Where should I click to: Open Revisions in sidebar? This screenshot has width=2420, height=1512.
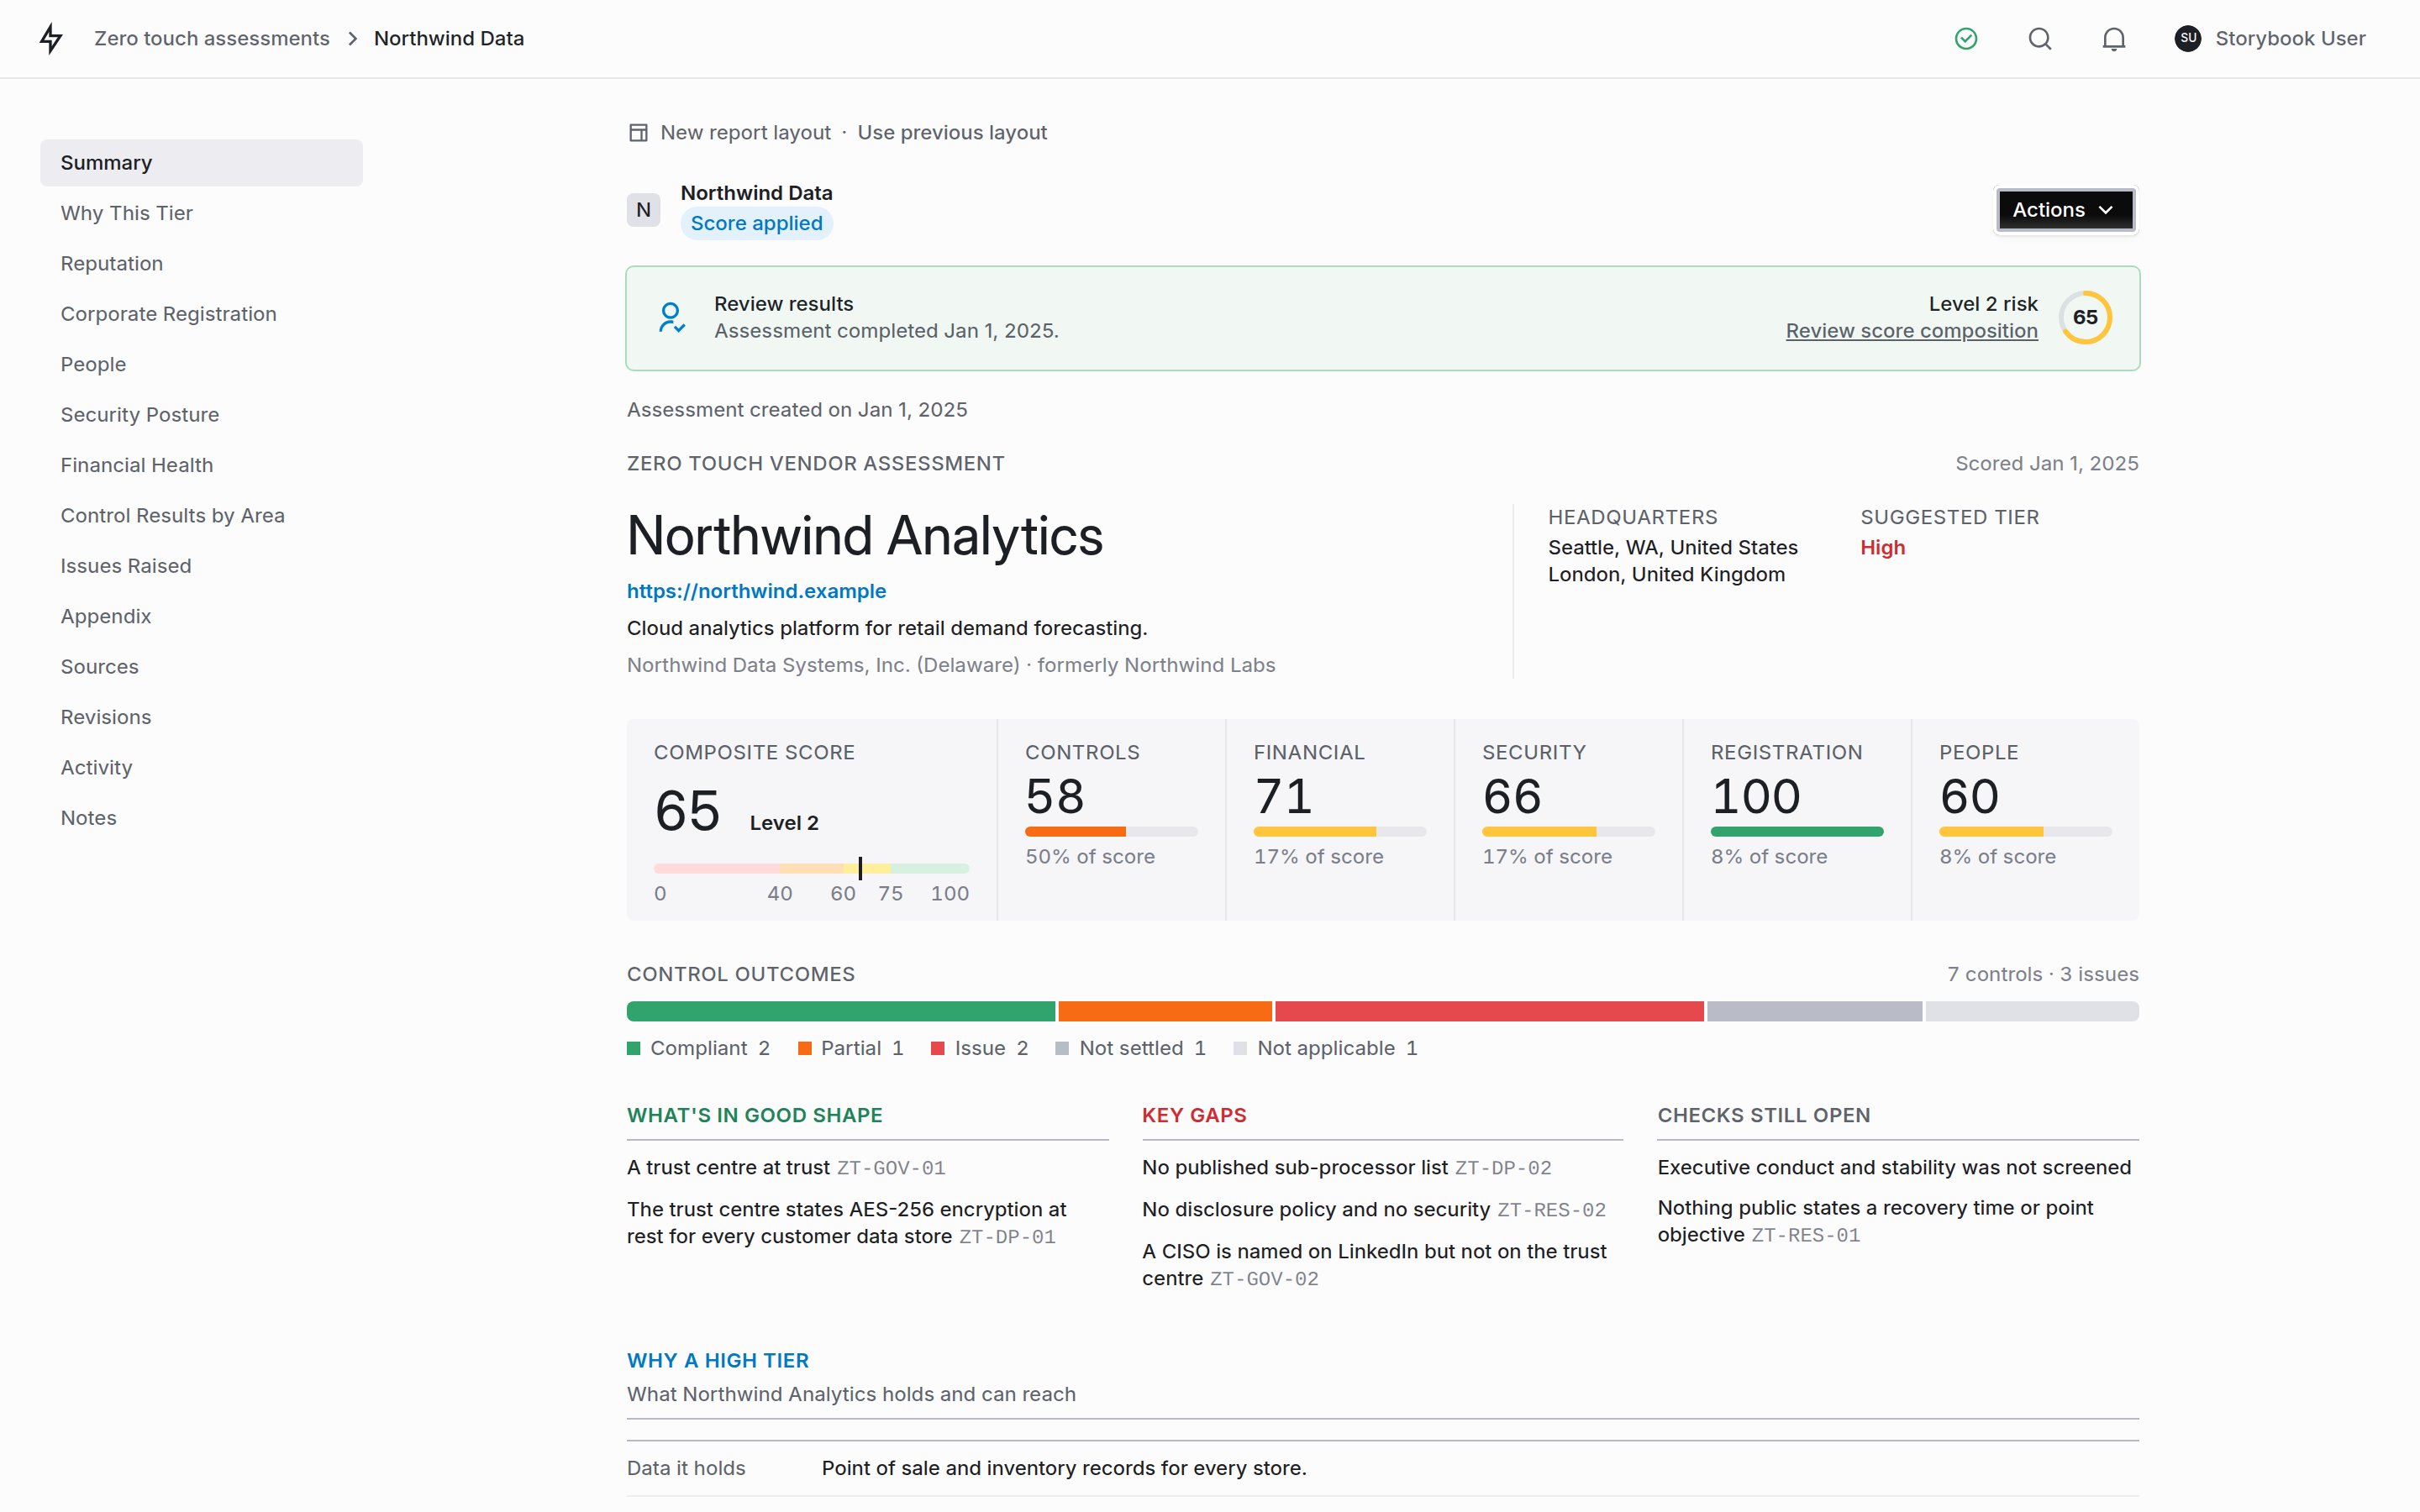point(201,717)
